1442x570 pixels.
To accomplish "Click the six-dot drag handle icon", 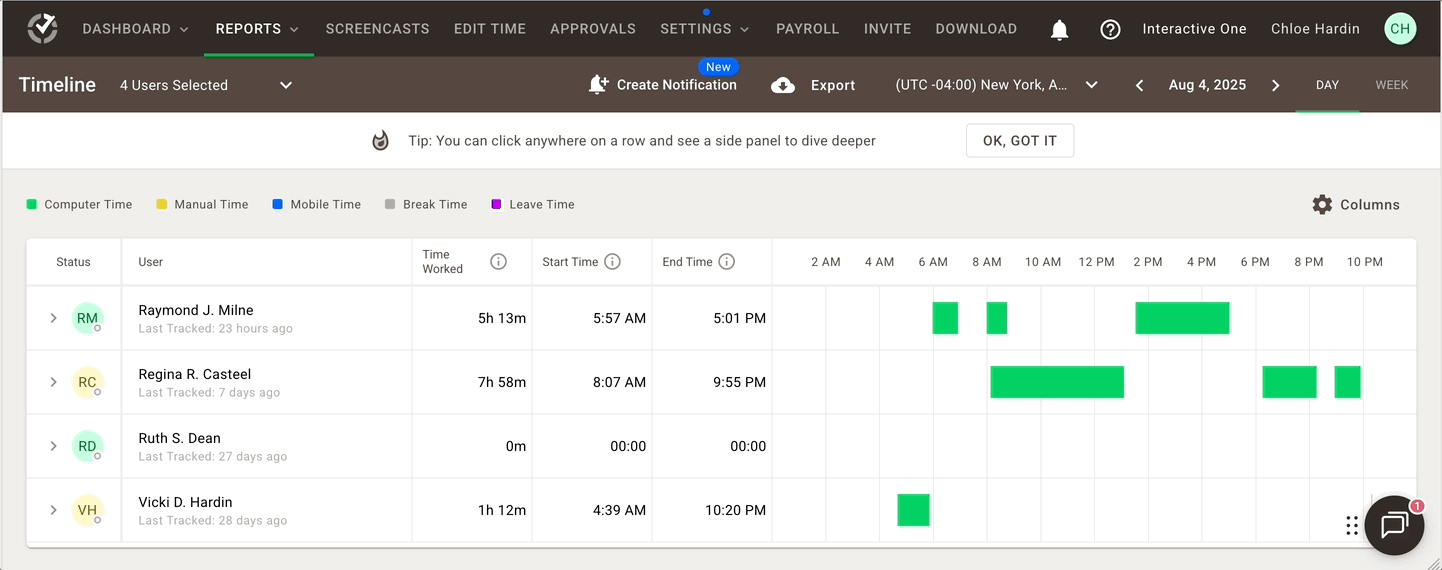I will [x=1352, y=525].
